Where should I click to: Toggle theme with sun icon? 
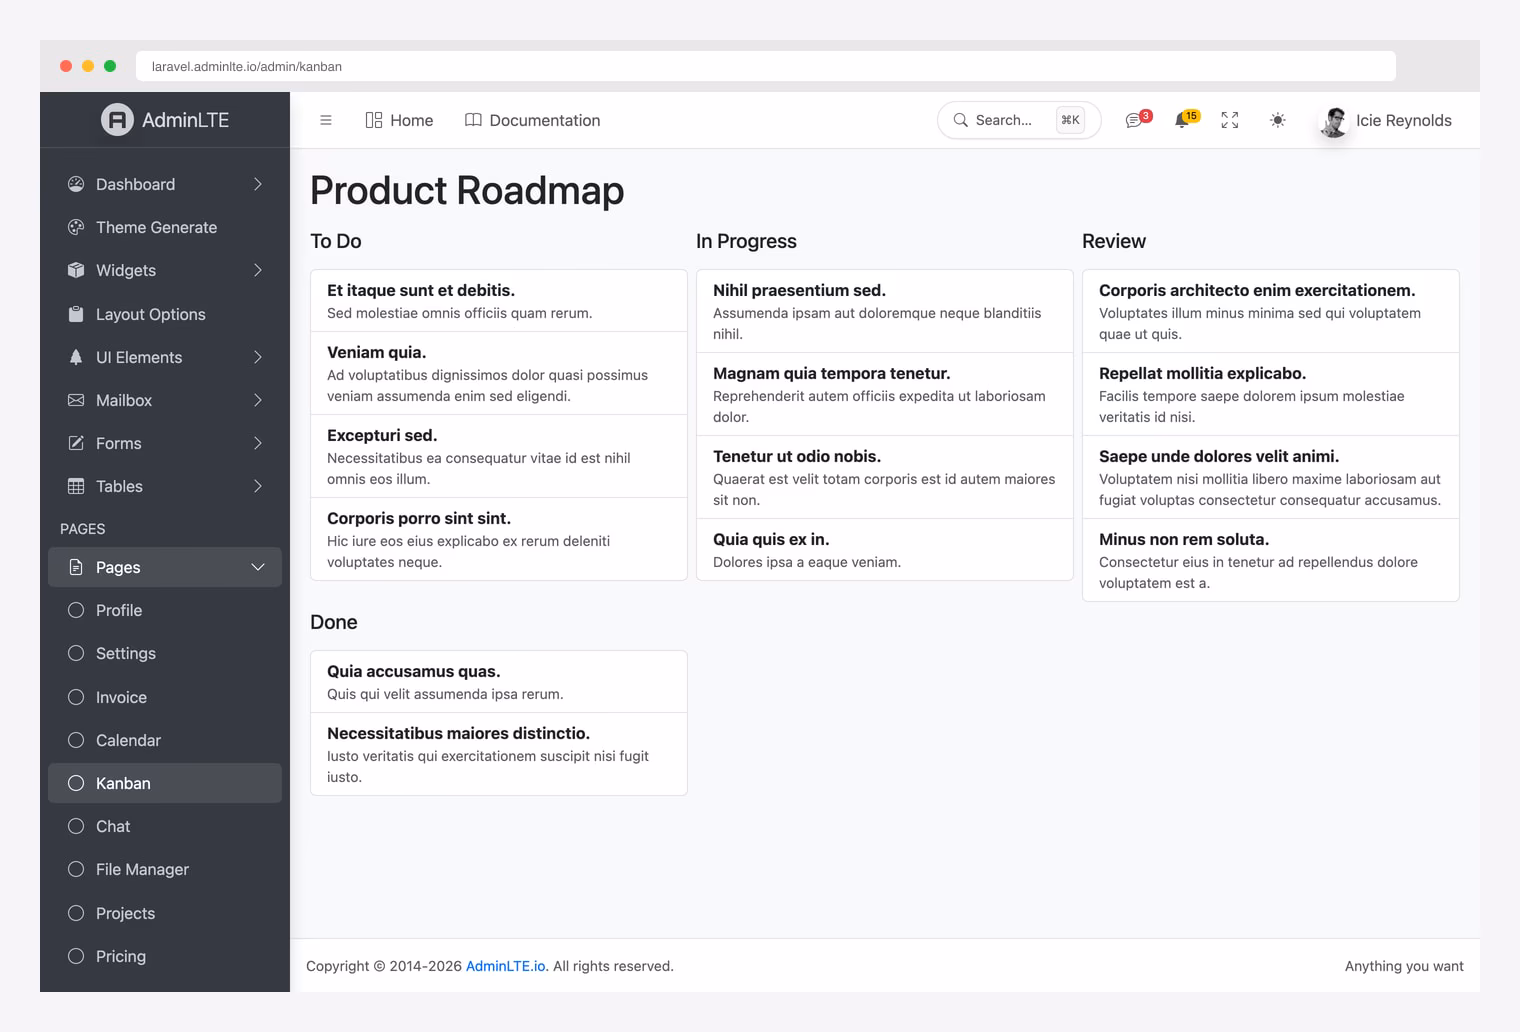[x=1278, y=120]
